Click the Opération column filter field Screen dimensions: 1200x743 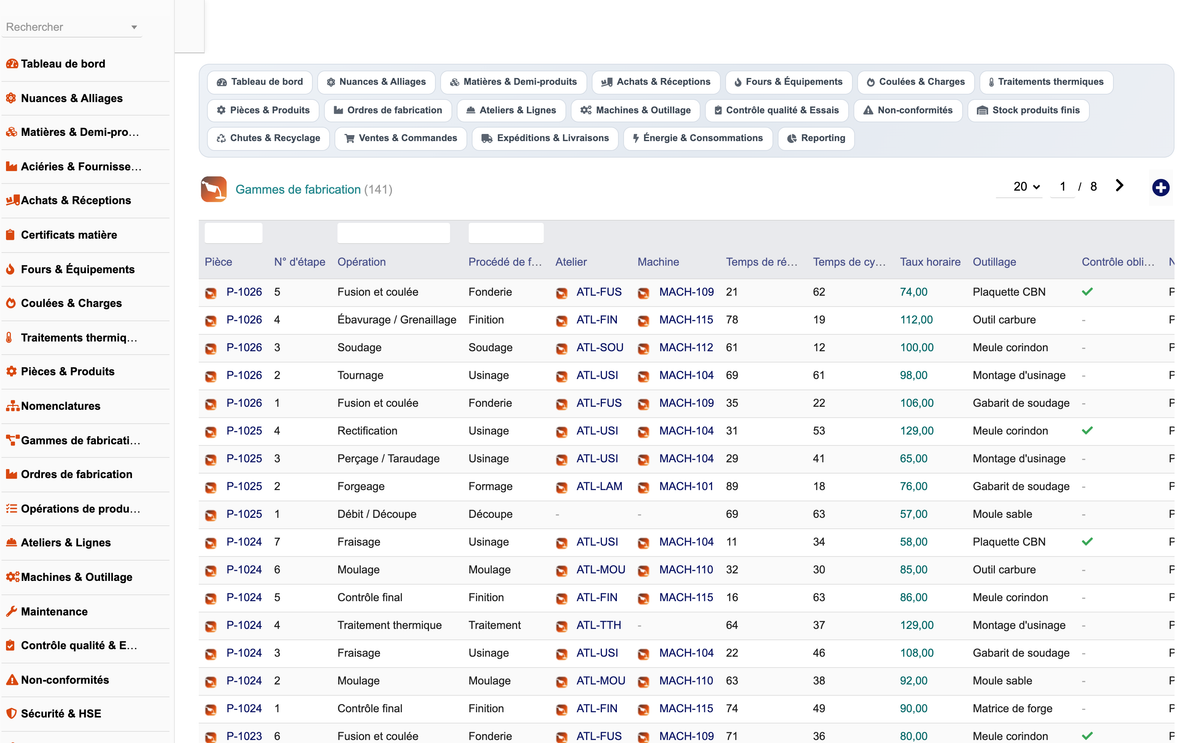[394, 233]
